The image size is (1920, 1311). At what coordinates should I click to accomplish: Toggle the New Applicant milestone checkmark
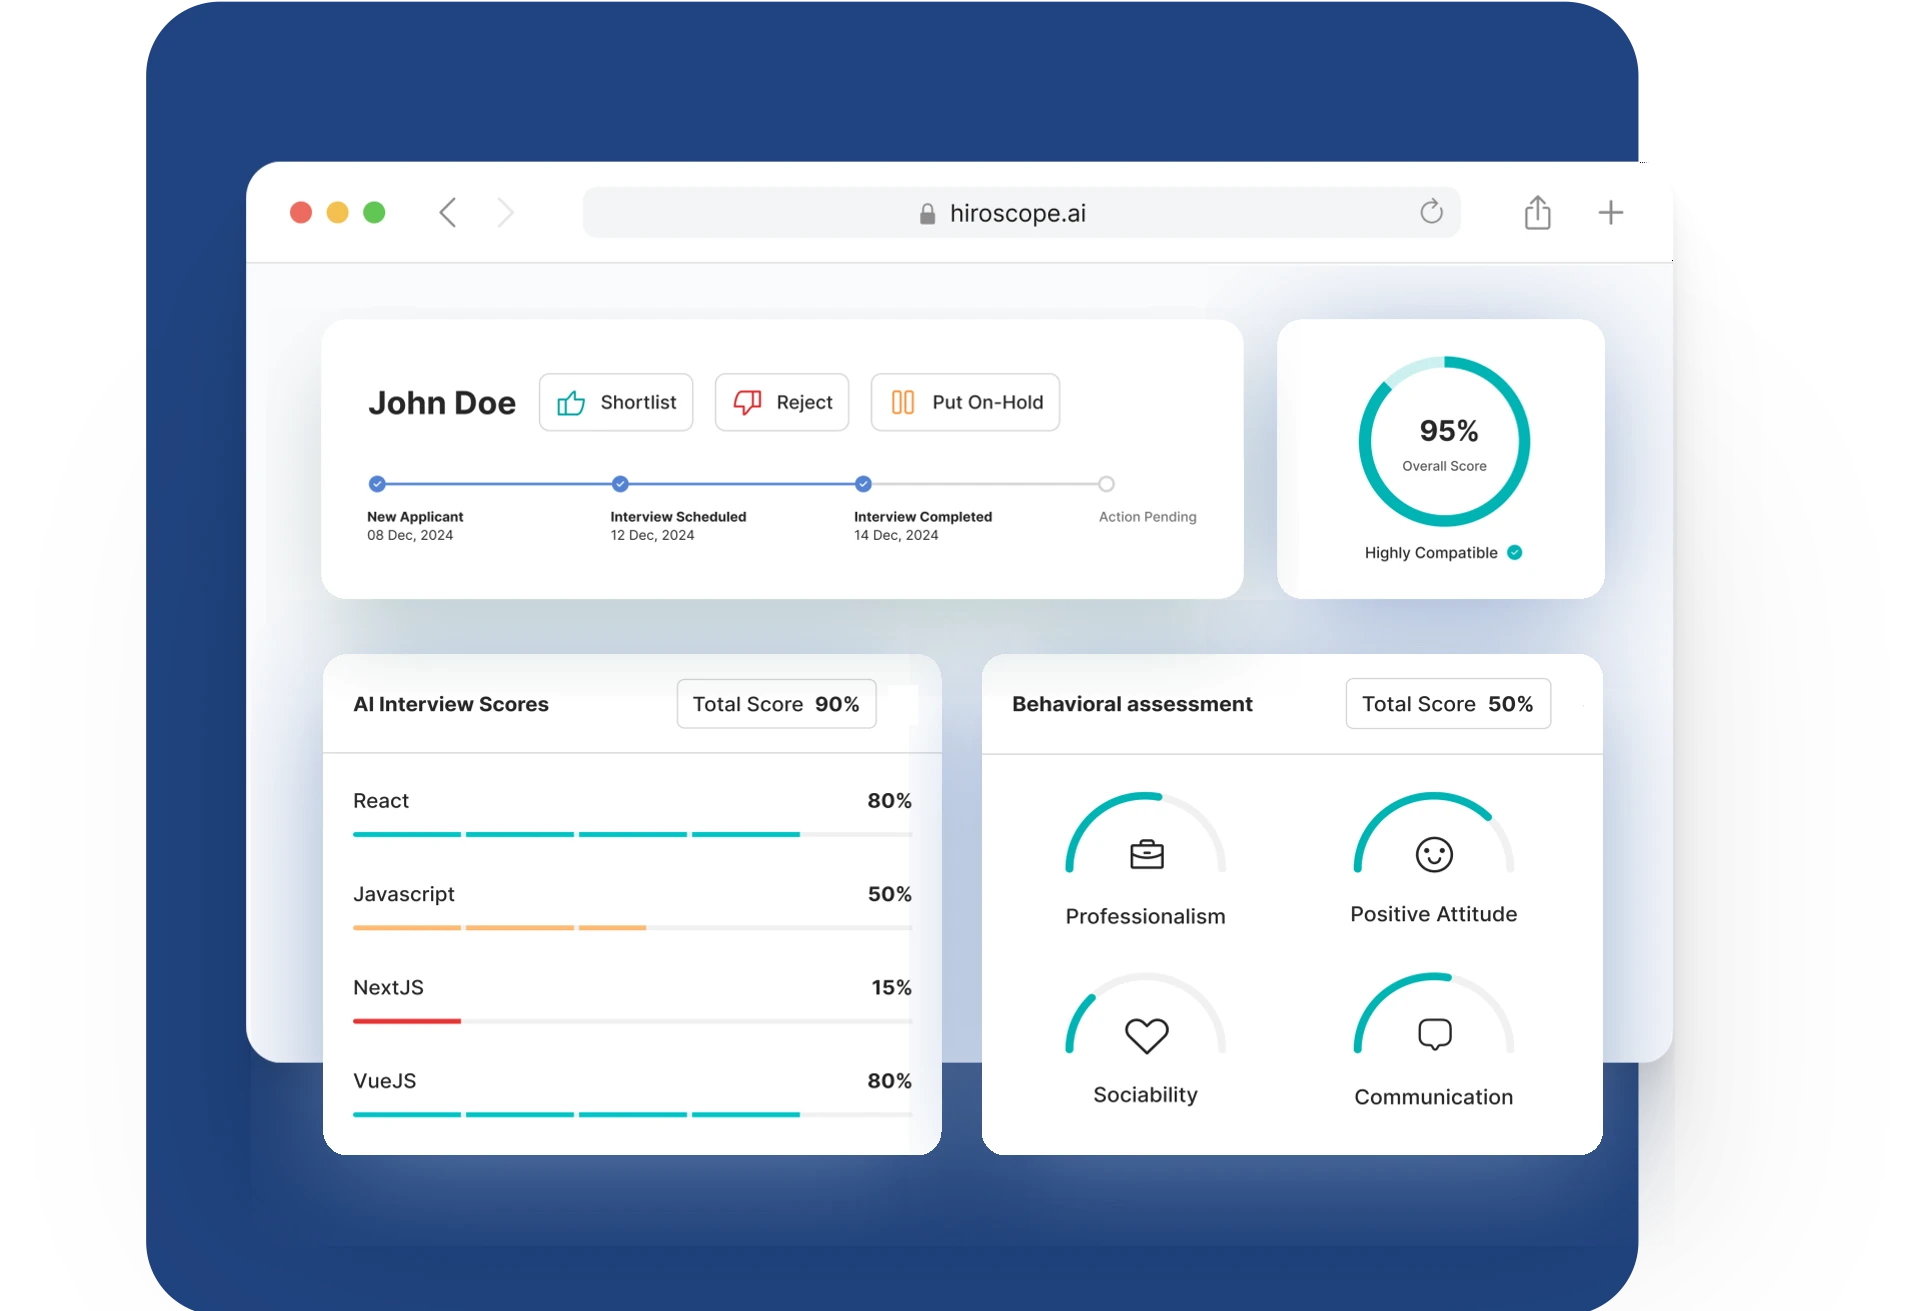coord(378,484)
